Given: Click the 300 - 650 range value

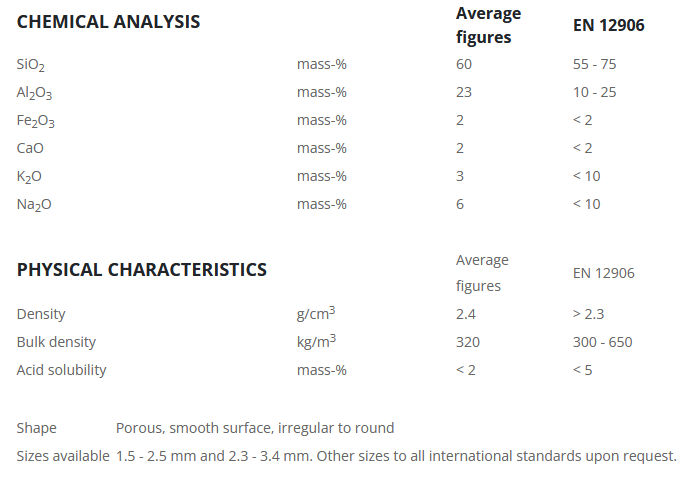Looking at the screenshot, I should coord(602,342).
